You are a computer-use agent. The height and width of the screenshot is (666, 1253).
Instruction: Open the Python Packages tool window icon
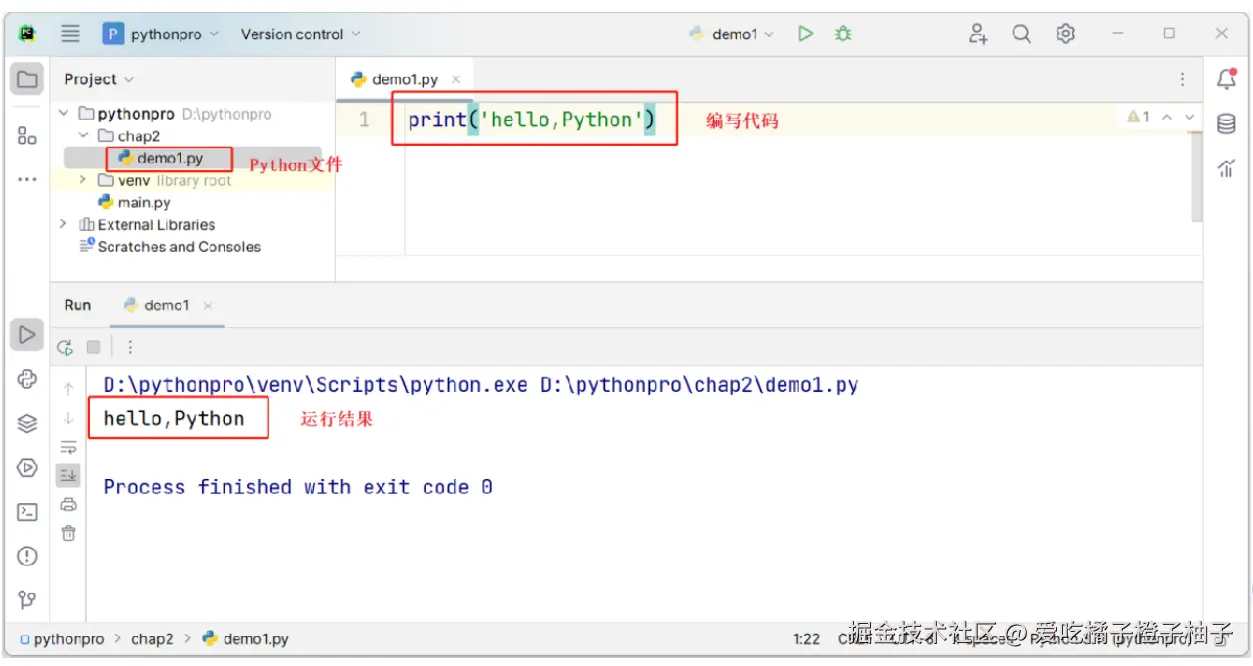click(x=27, y=378)
